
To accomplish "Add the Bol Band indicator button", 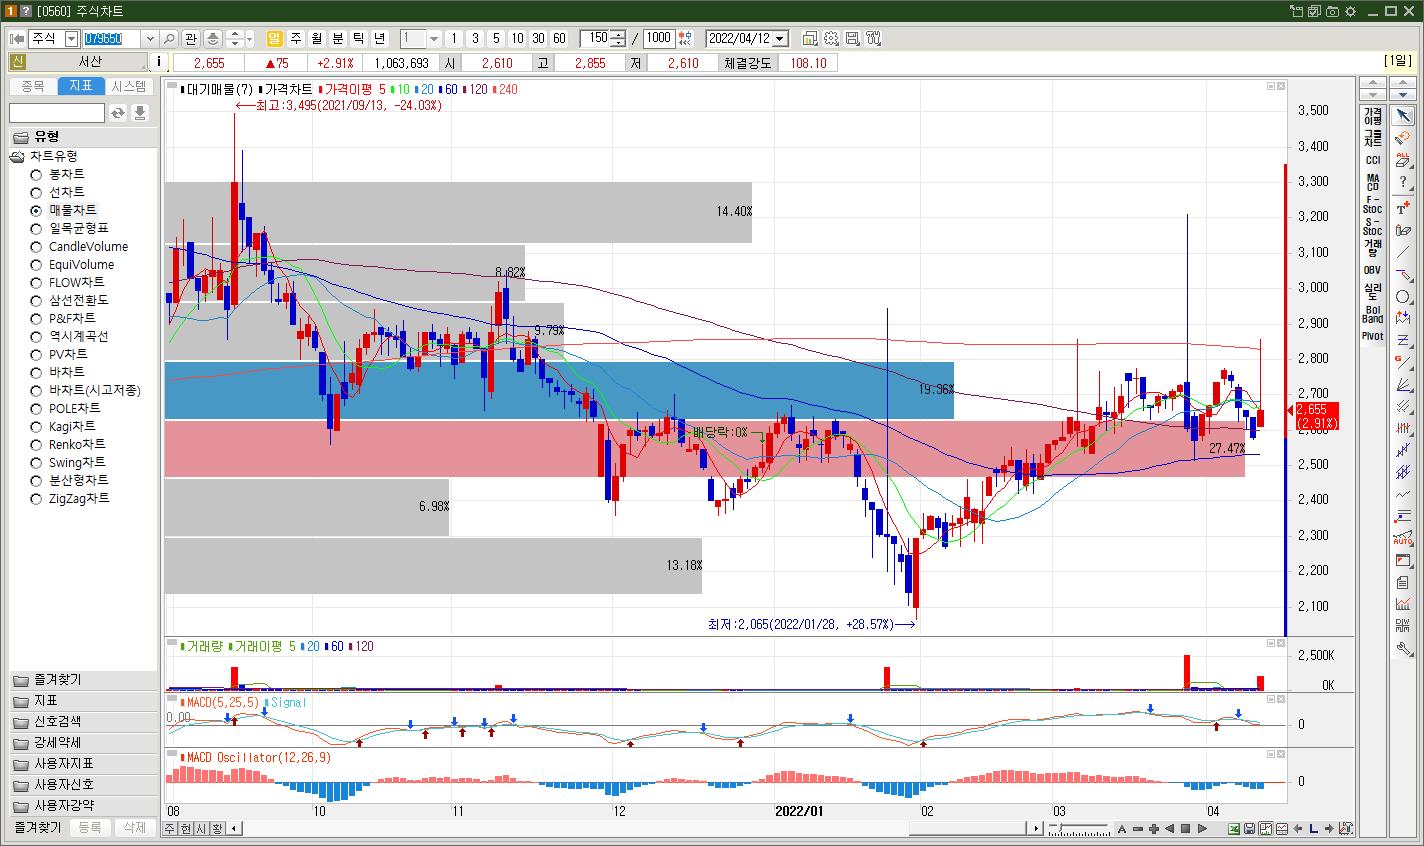I will click(1372, 314).
